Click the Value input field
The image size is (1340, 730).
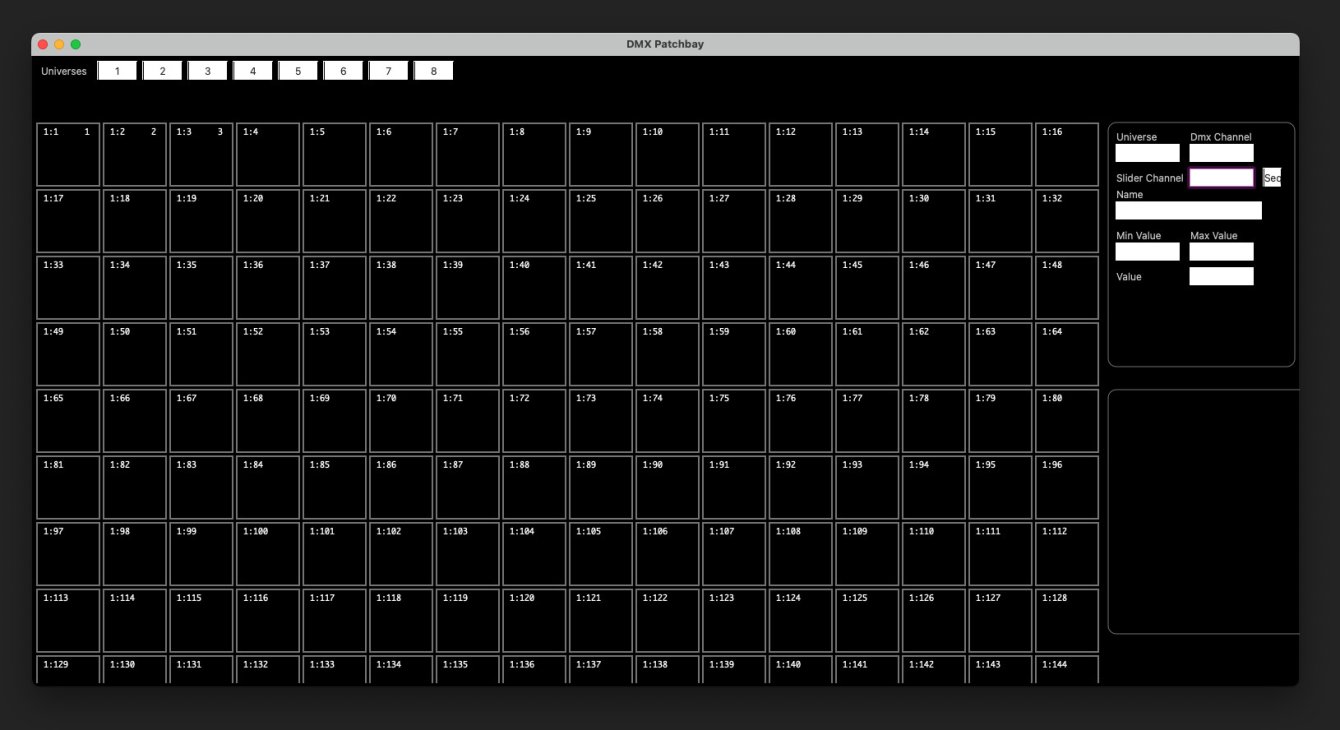1221,276
